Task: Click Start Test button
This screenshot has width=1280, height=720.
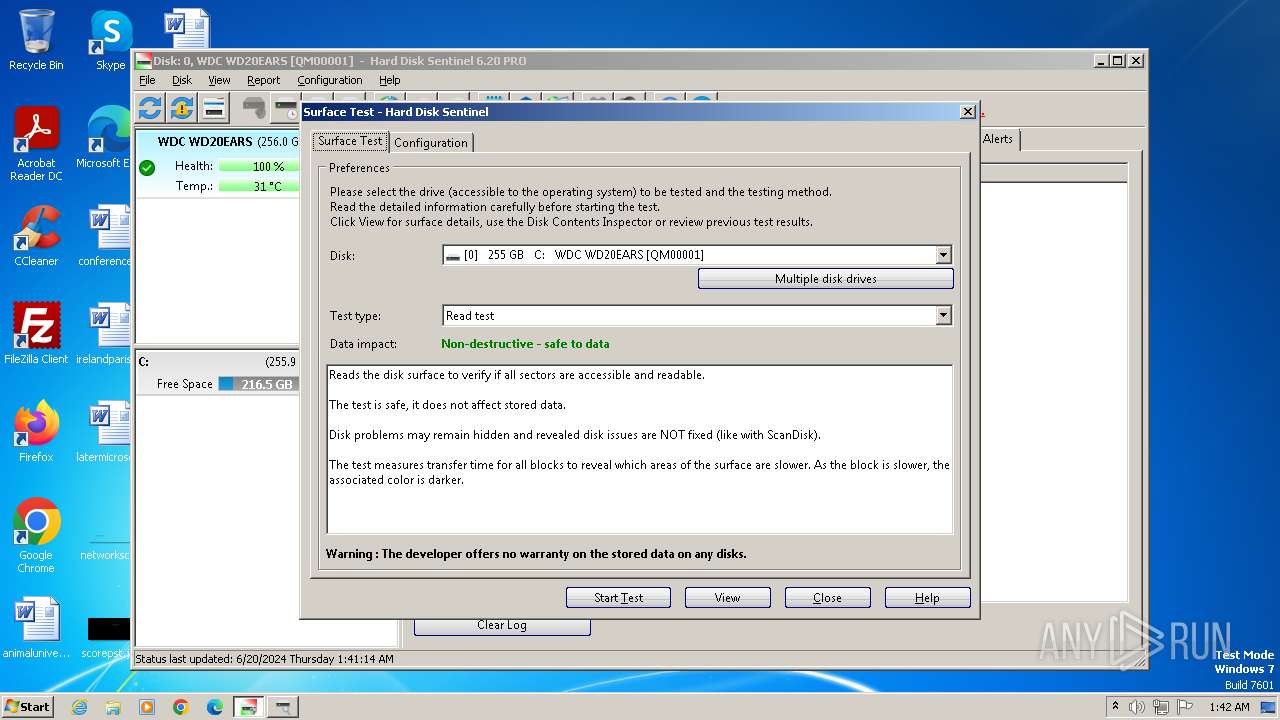Action: pos(618,598)
